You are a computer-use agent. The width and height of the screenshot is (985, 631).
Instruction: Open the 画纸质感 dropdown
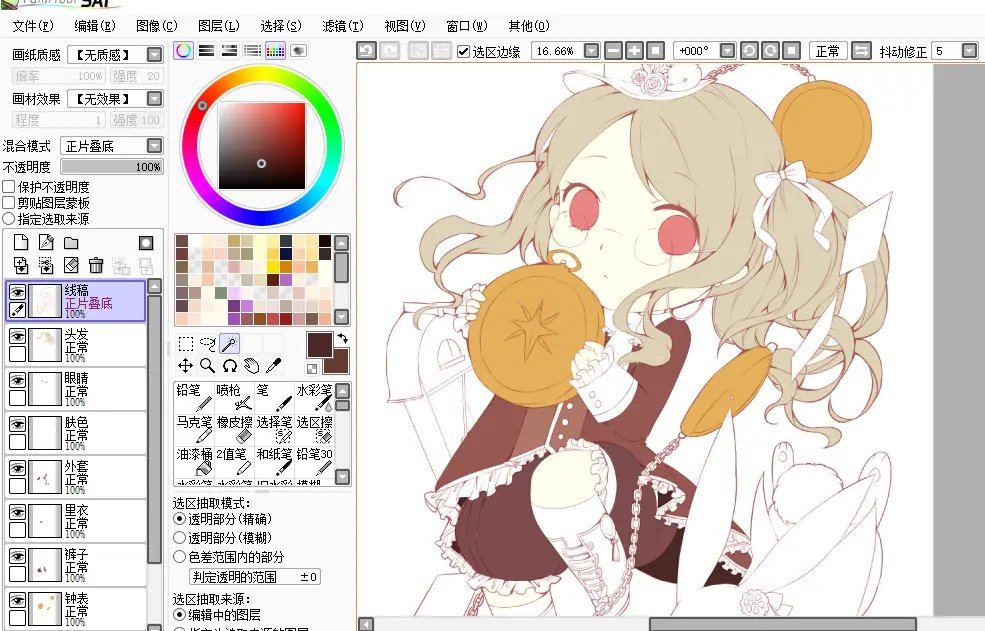tap(155, 55)
